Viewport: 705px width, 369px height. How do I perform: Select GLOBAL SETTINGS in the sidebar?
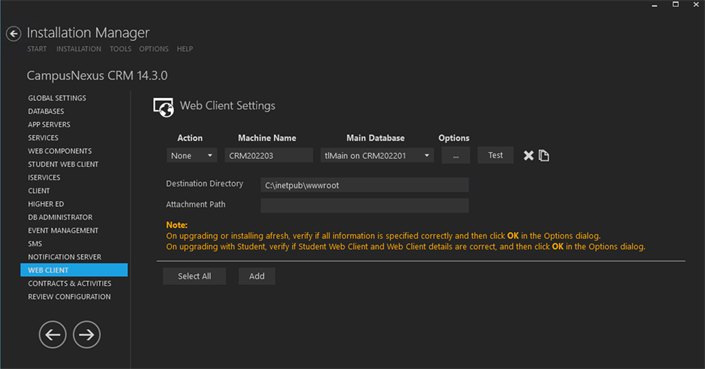(x=57, y=98)
